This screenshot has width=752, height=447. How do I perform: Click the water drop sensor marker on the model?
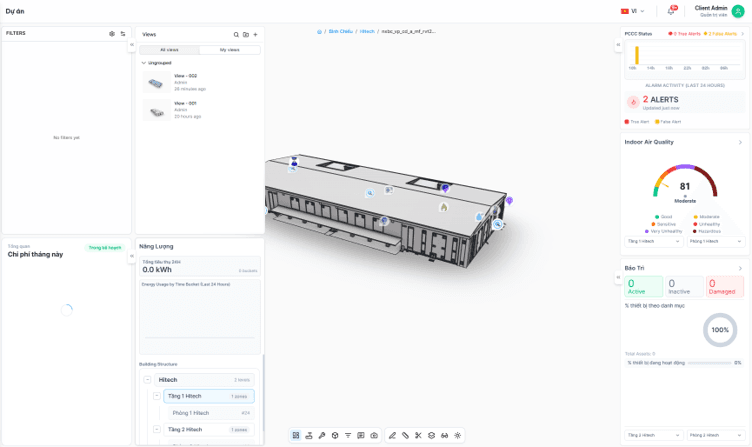click(x=479, y=217)
